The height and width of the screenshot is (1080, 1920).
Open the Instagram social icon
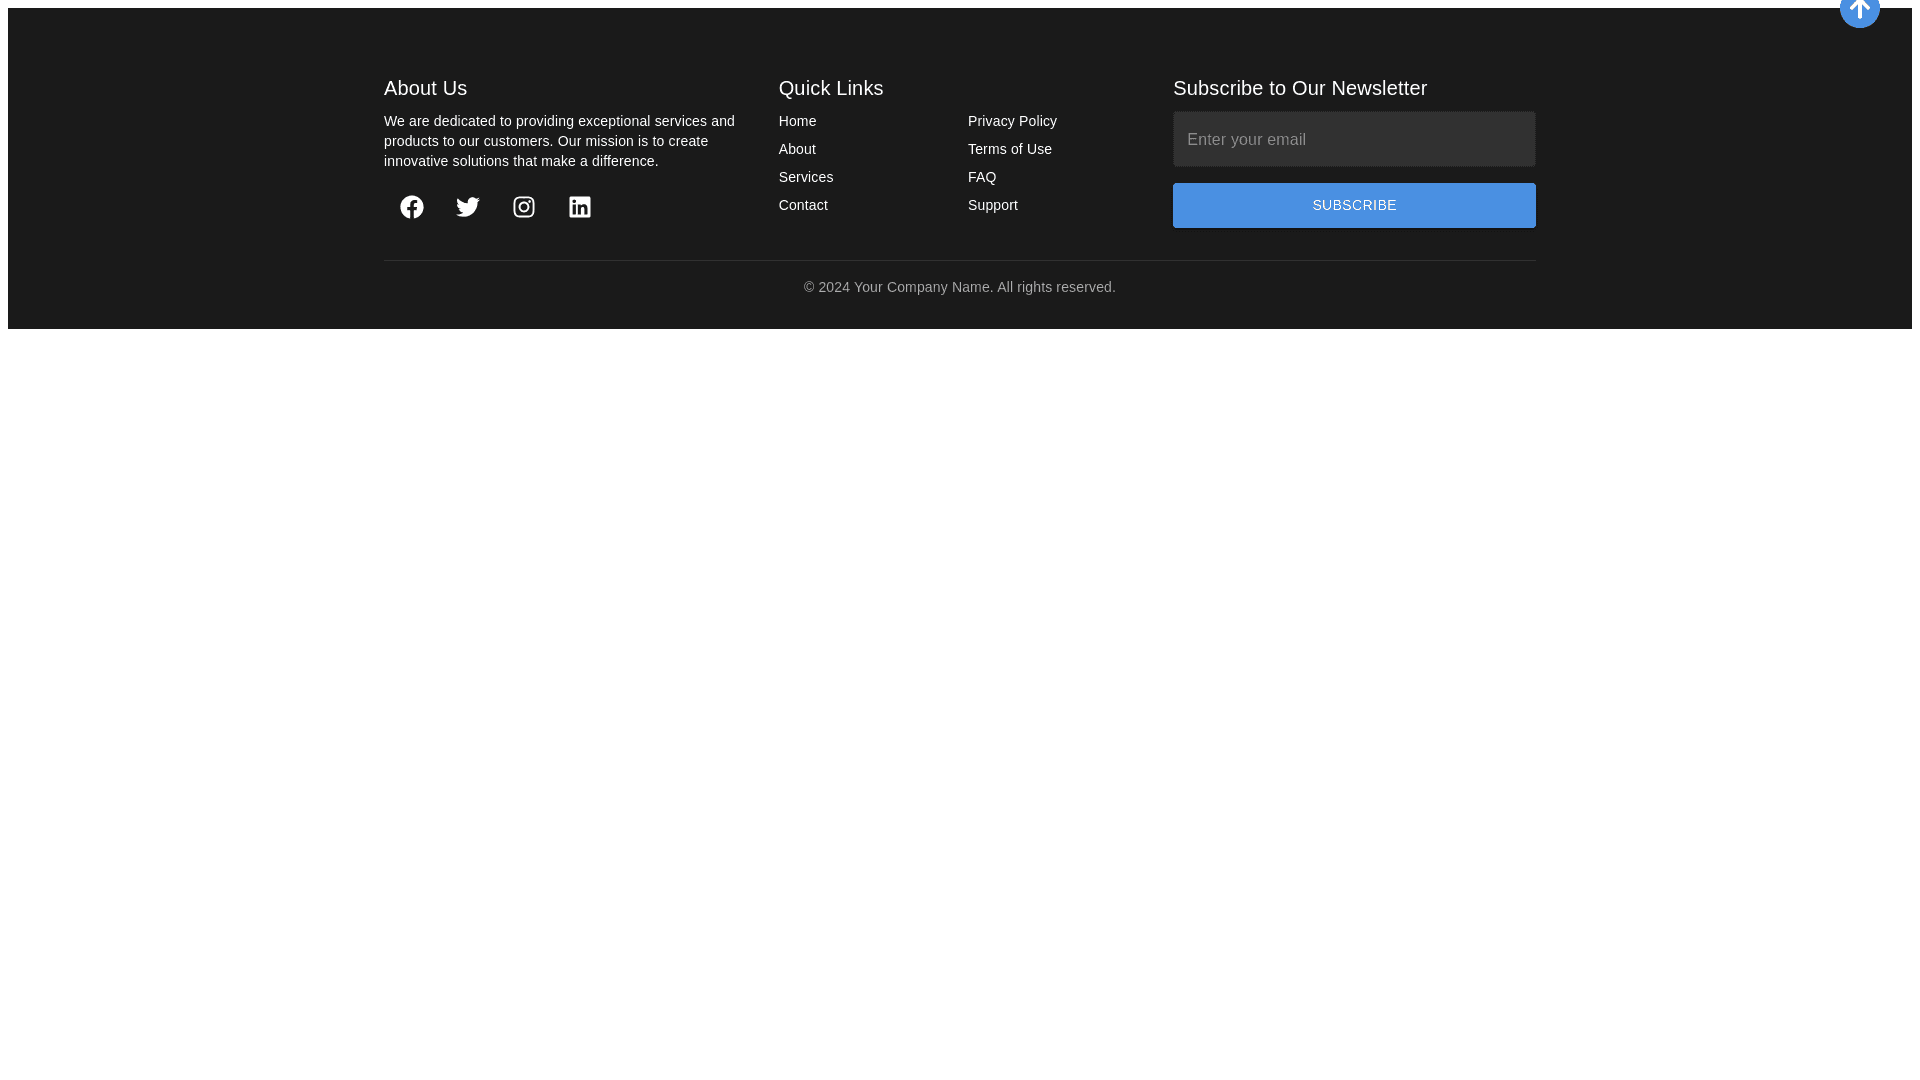coord(524,207)
